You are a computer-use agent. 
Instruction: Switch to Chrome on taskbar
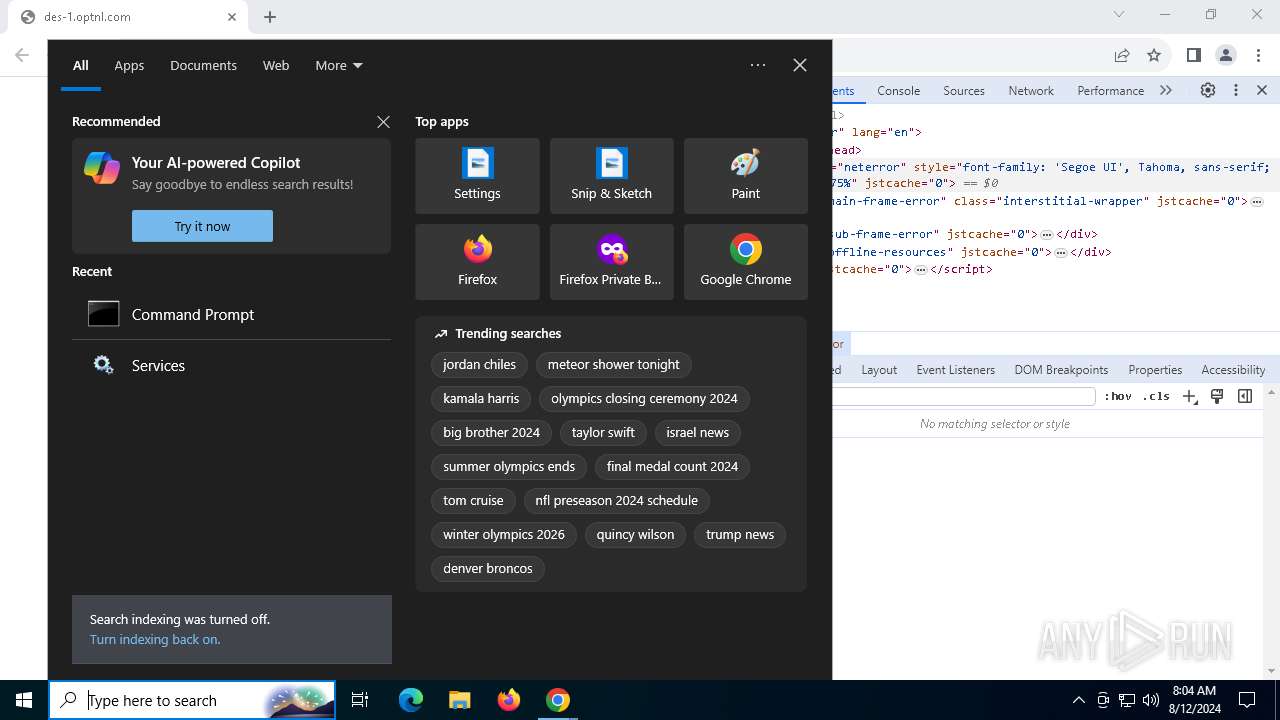558,700
